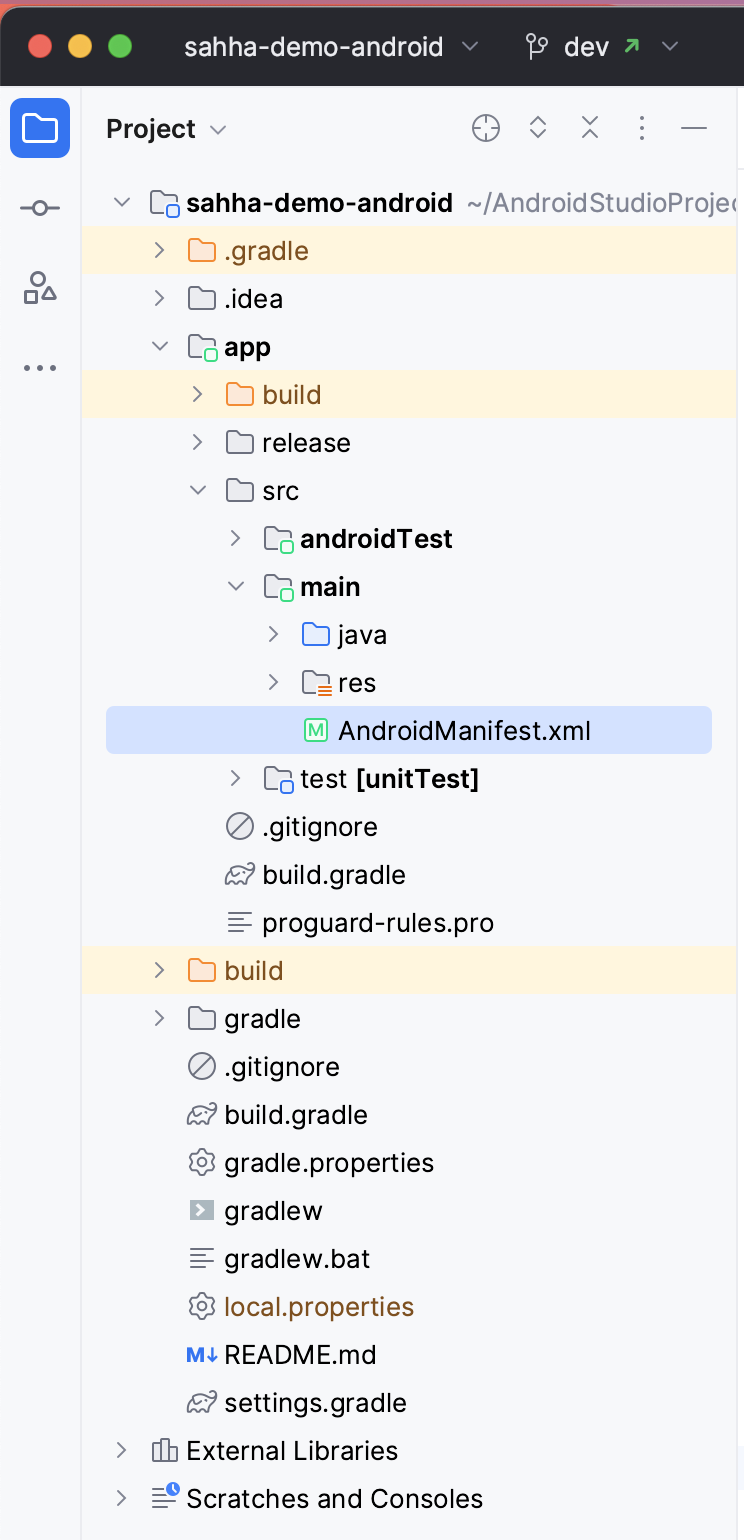The image size is (744, 1540).
Task: Open the Commit tool window icon
Action: 40,208
